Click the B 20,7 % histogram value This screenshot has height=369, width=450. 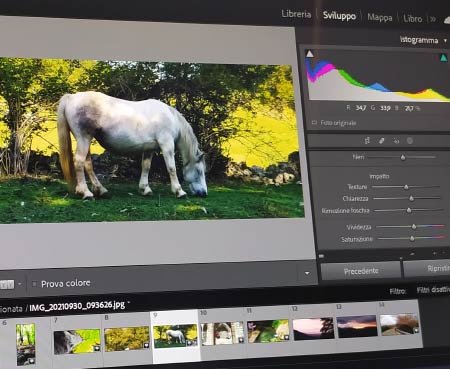pos(408,108)
